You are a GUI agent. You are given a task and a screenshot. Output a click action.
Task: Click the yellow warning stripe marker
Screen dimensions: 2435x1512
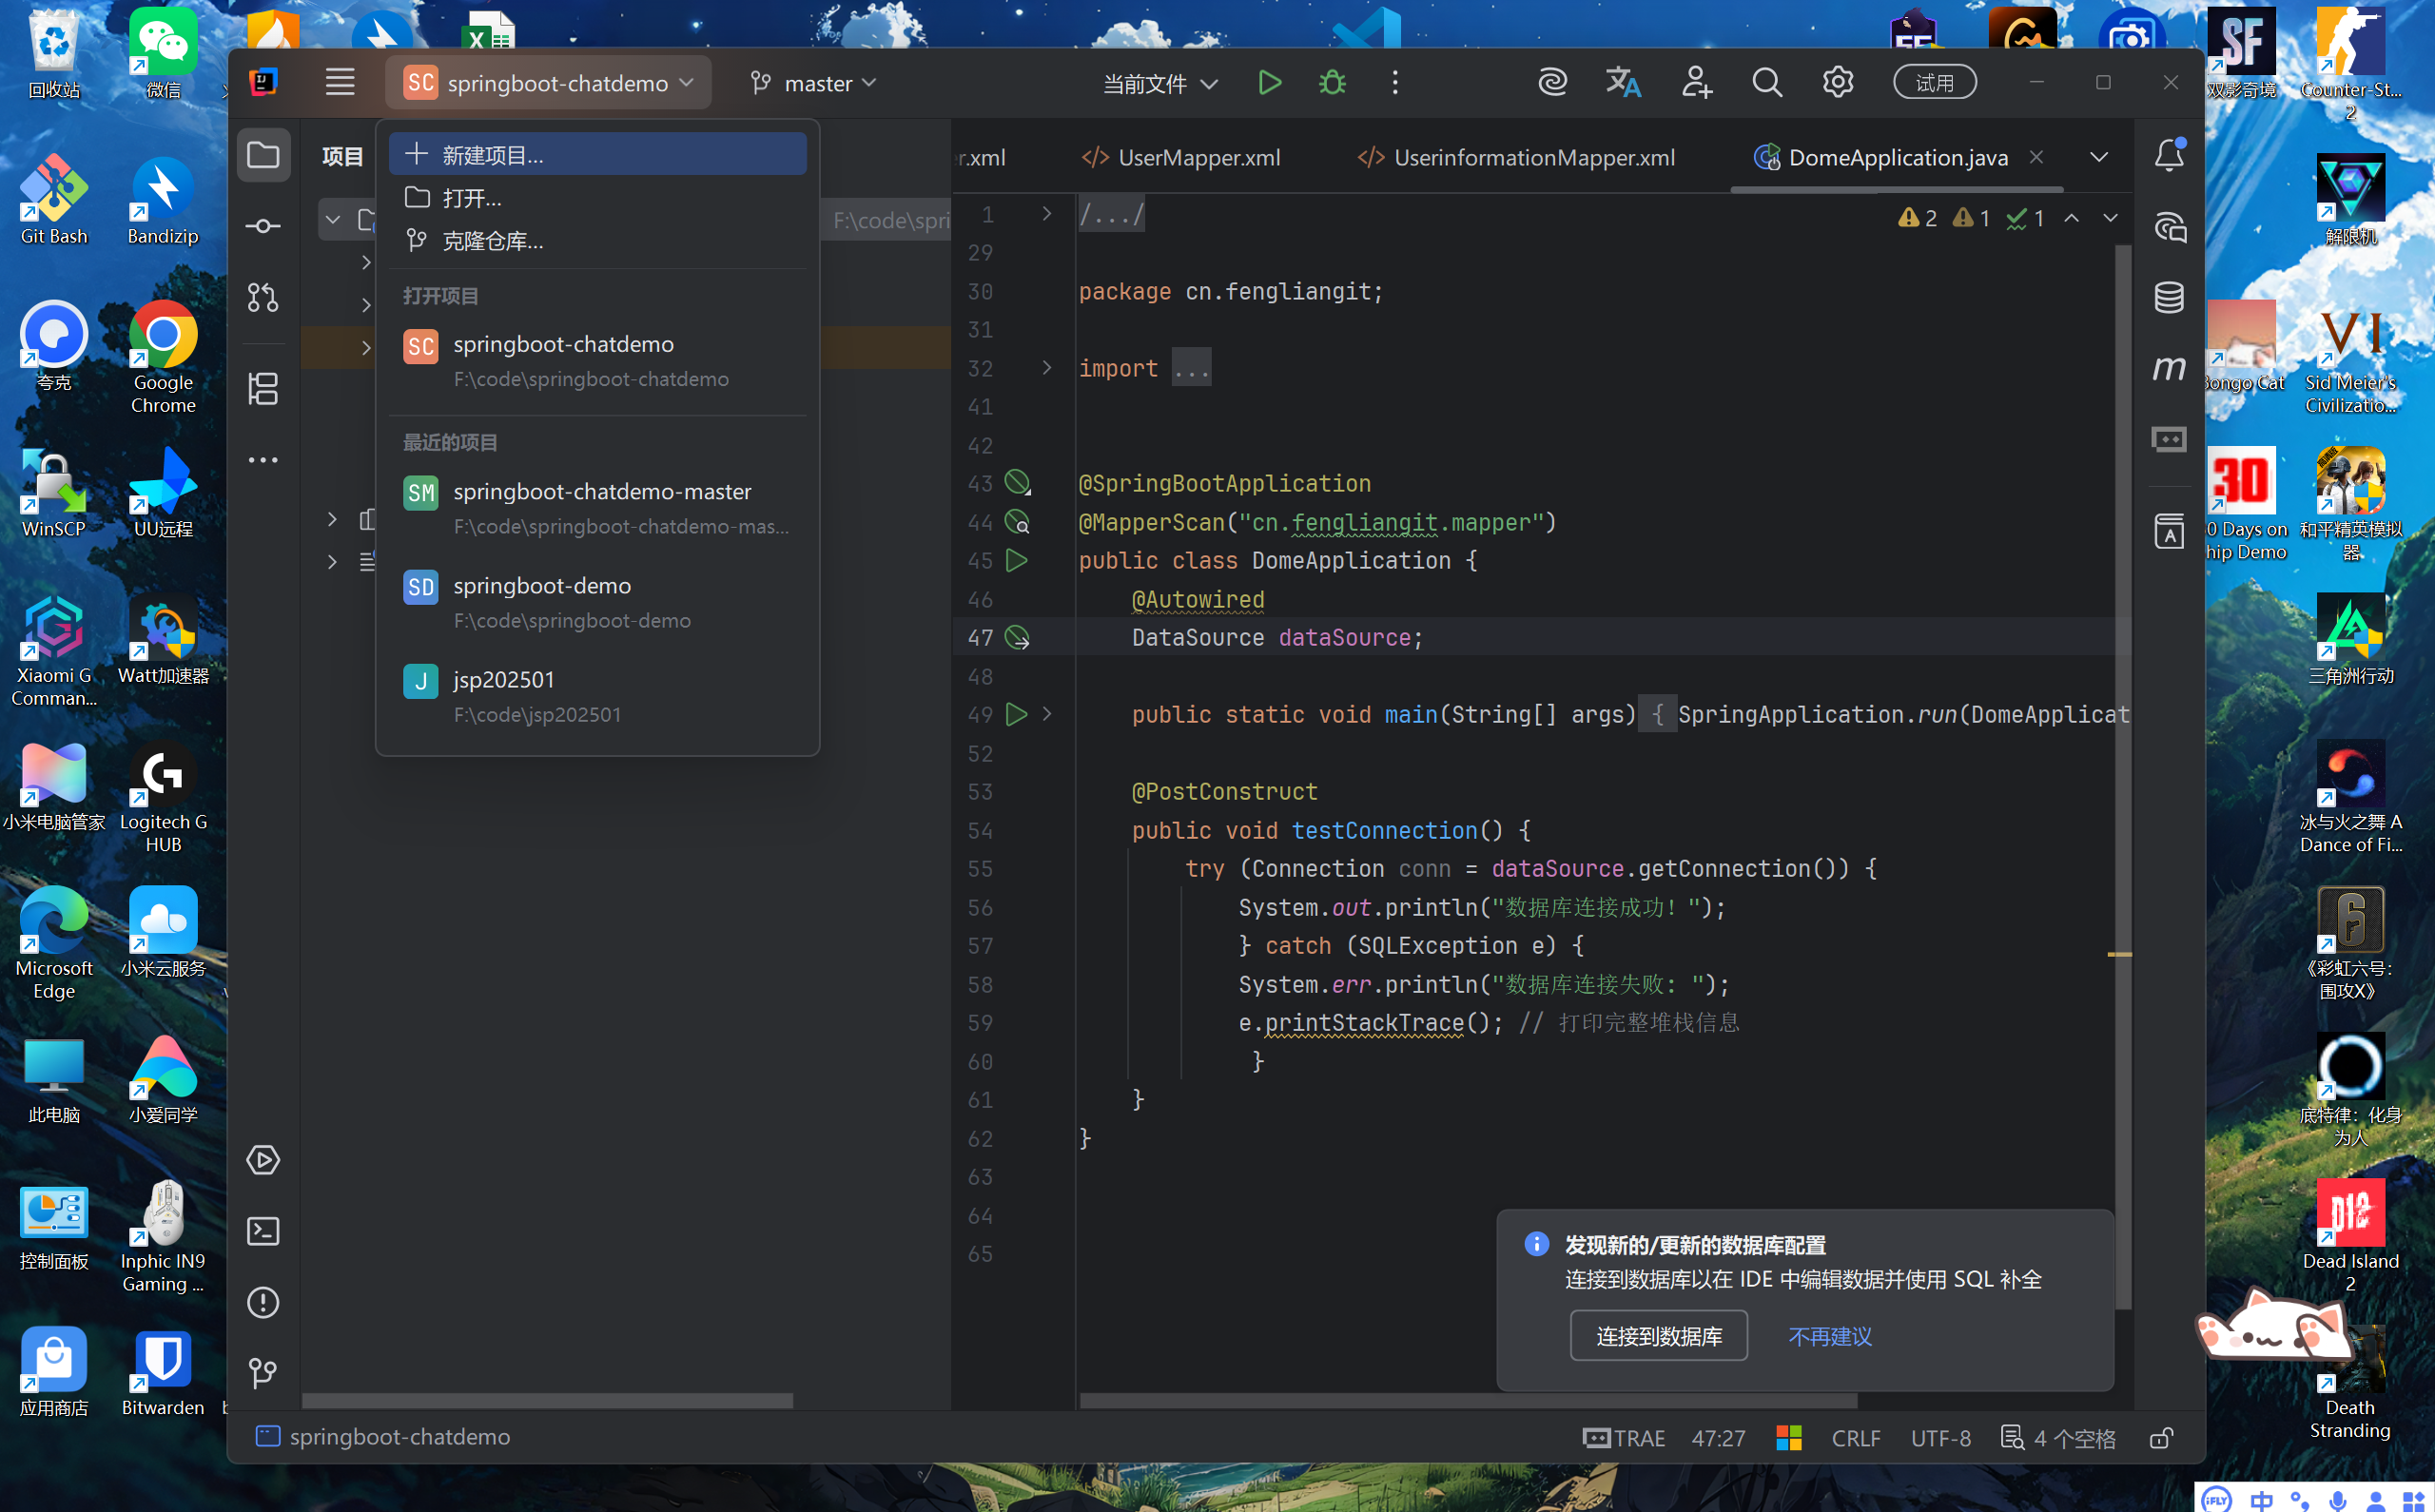click(2120, 955)
